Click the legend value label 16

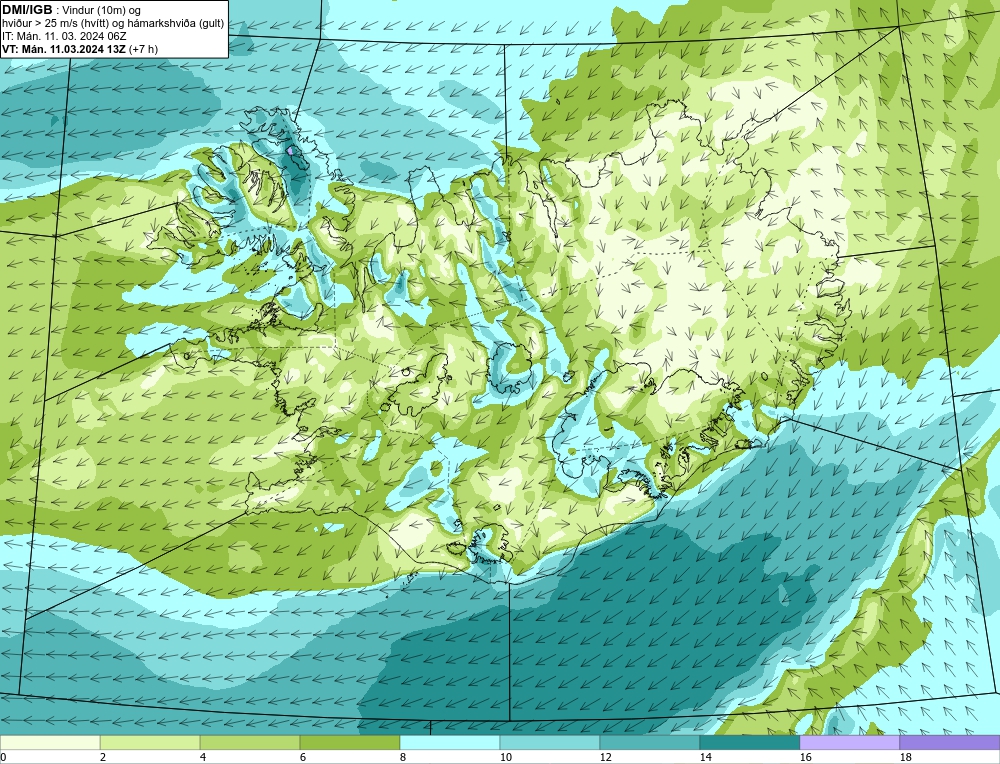click(806, 757)
